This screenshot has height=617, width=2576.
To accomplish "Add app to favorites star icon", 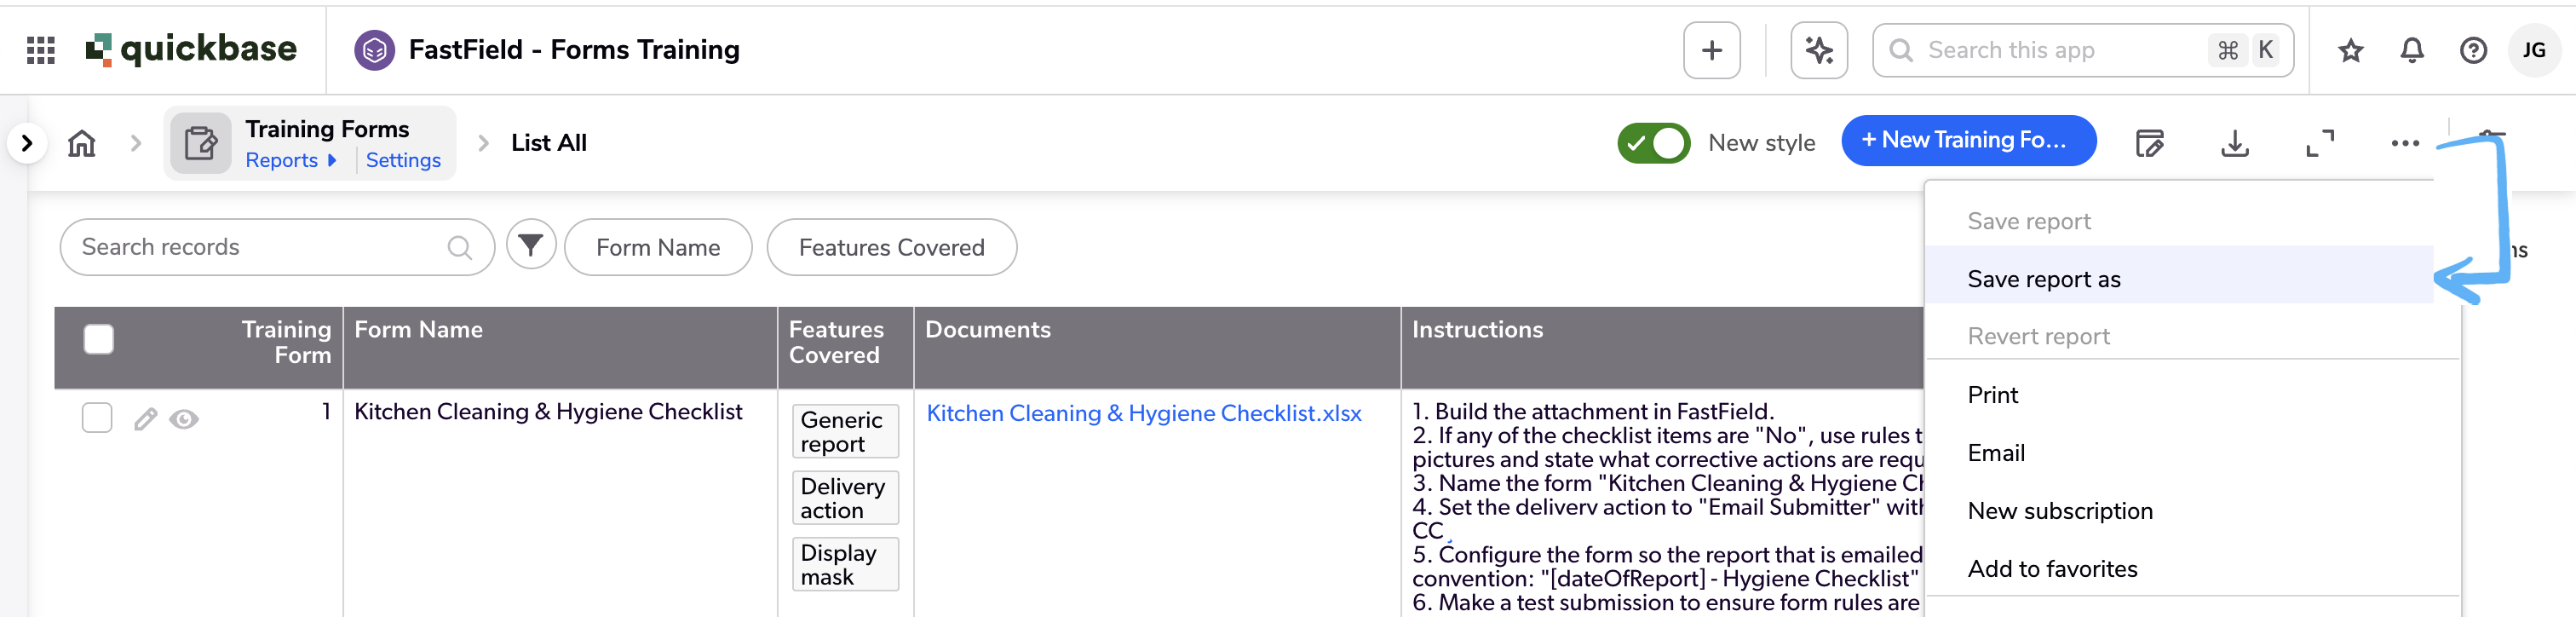I will point(2350,50).
